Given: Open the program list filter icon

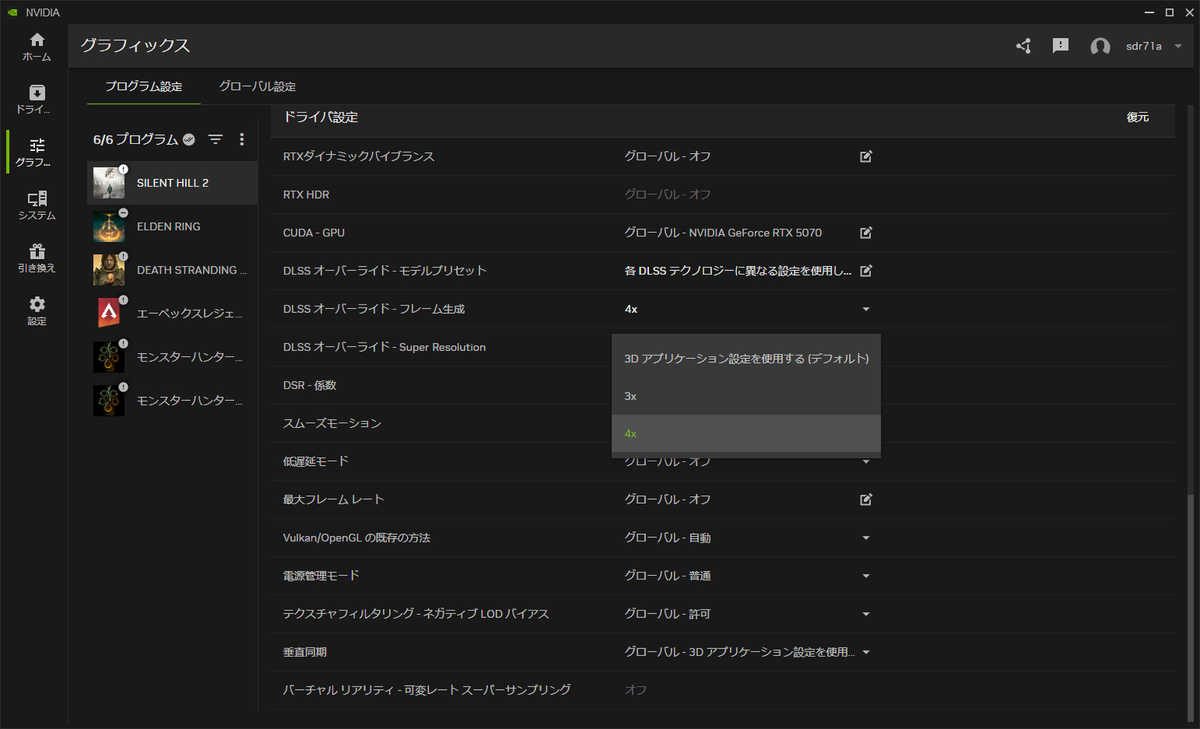Looking at the screenshot, I should pos(215,139).
